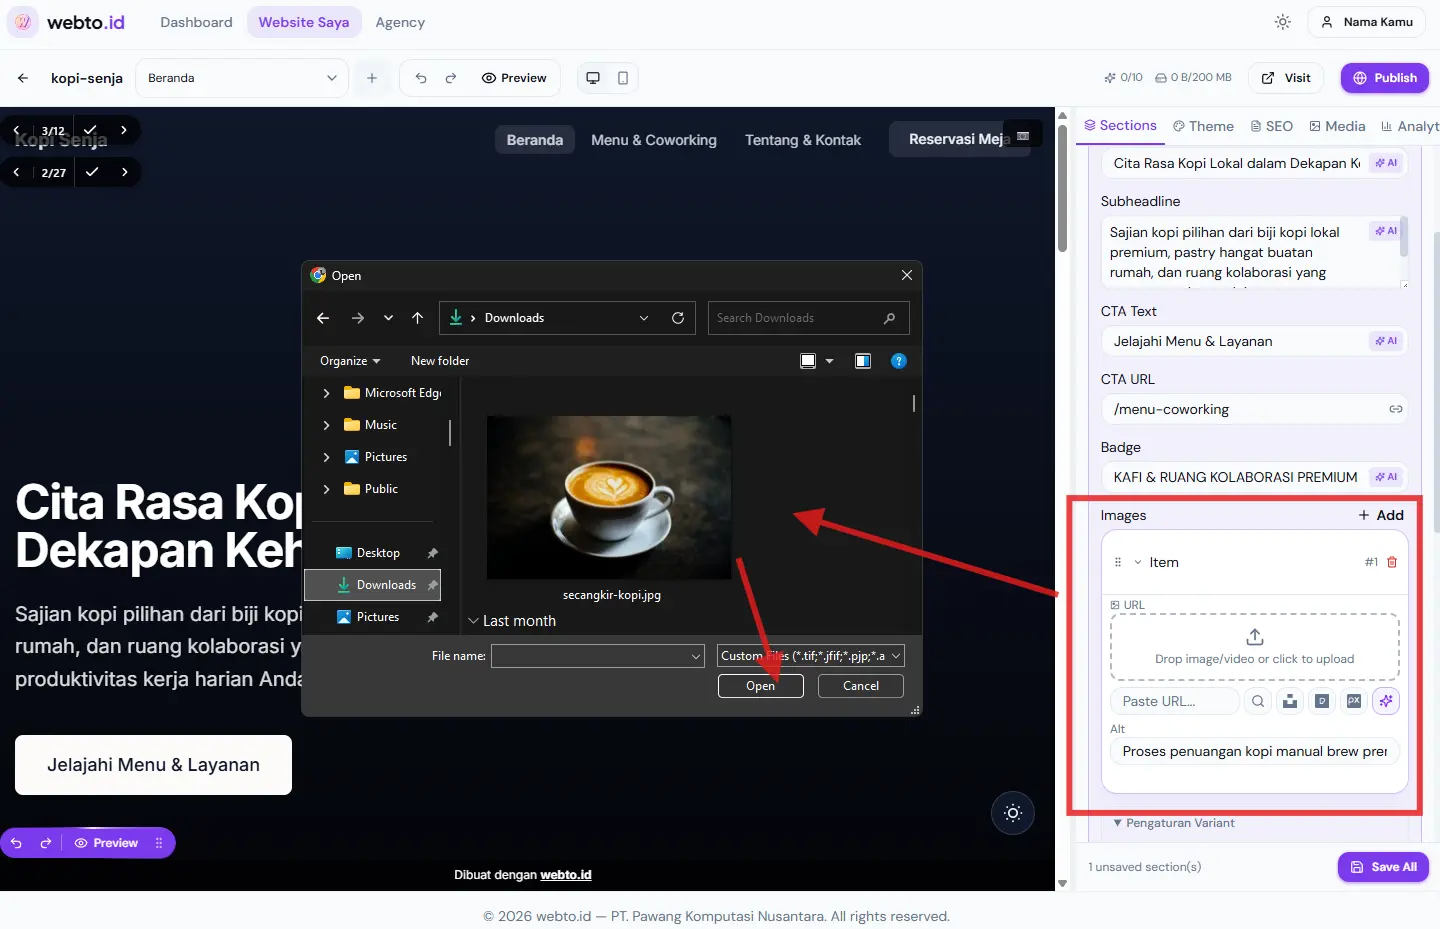
Task: Open Unsplash image source icon
Action: click(x=1290, y=701)
